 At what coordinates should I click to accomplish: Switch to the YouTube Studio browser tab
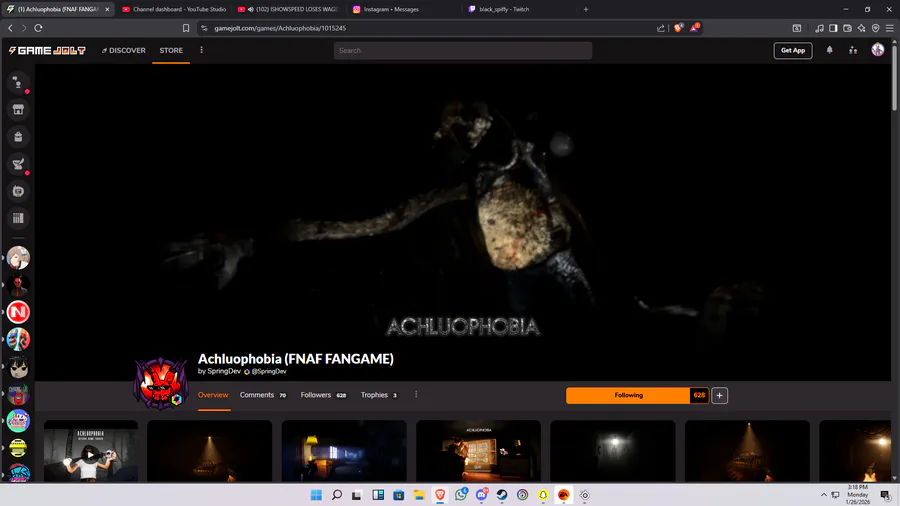click(174, 9)
